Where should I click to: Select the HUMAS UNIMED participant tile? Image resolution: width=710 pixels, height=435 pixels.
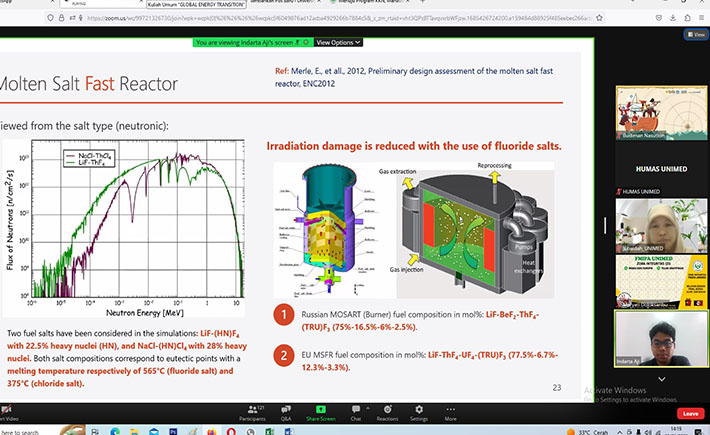coord(661,169)
